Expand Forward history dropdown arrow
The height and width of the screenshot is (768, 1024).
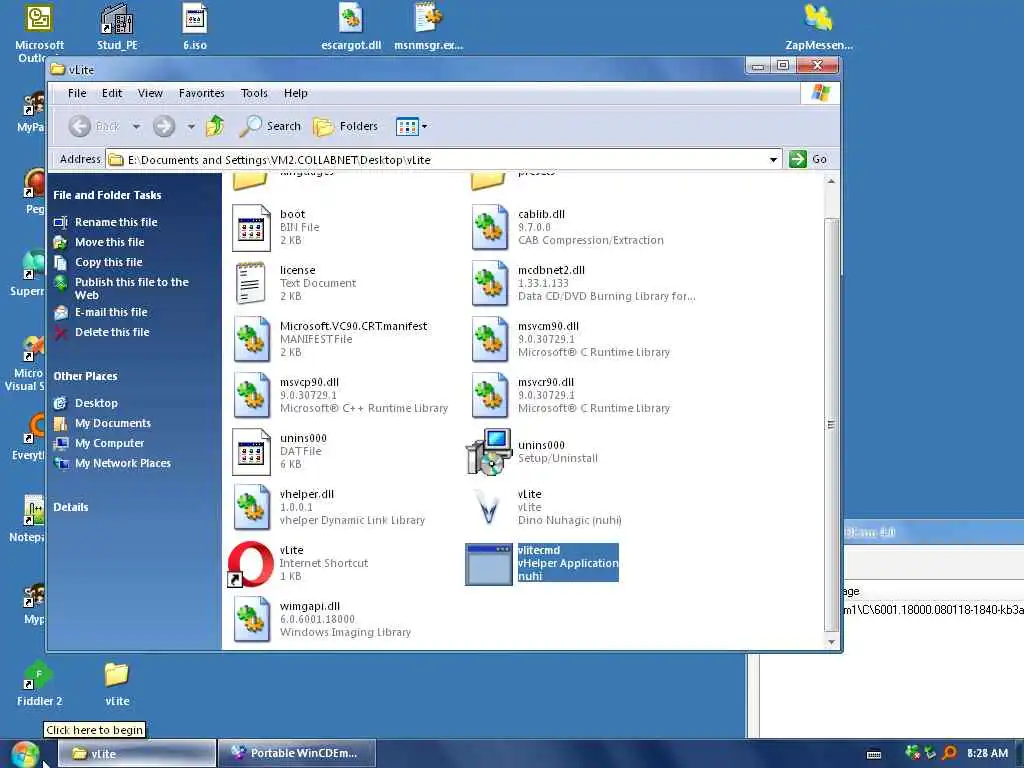pos(191,127)
